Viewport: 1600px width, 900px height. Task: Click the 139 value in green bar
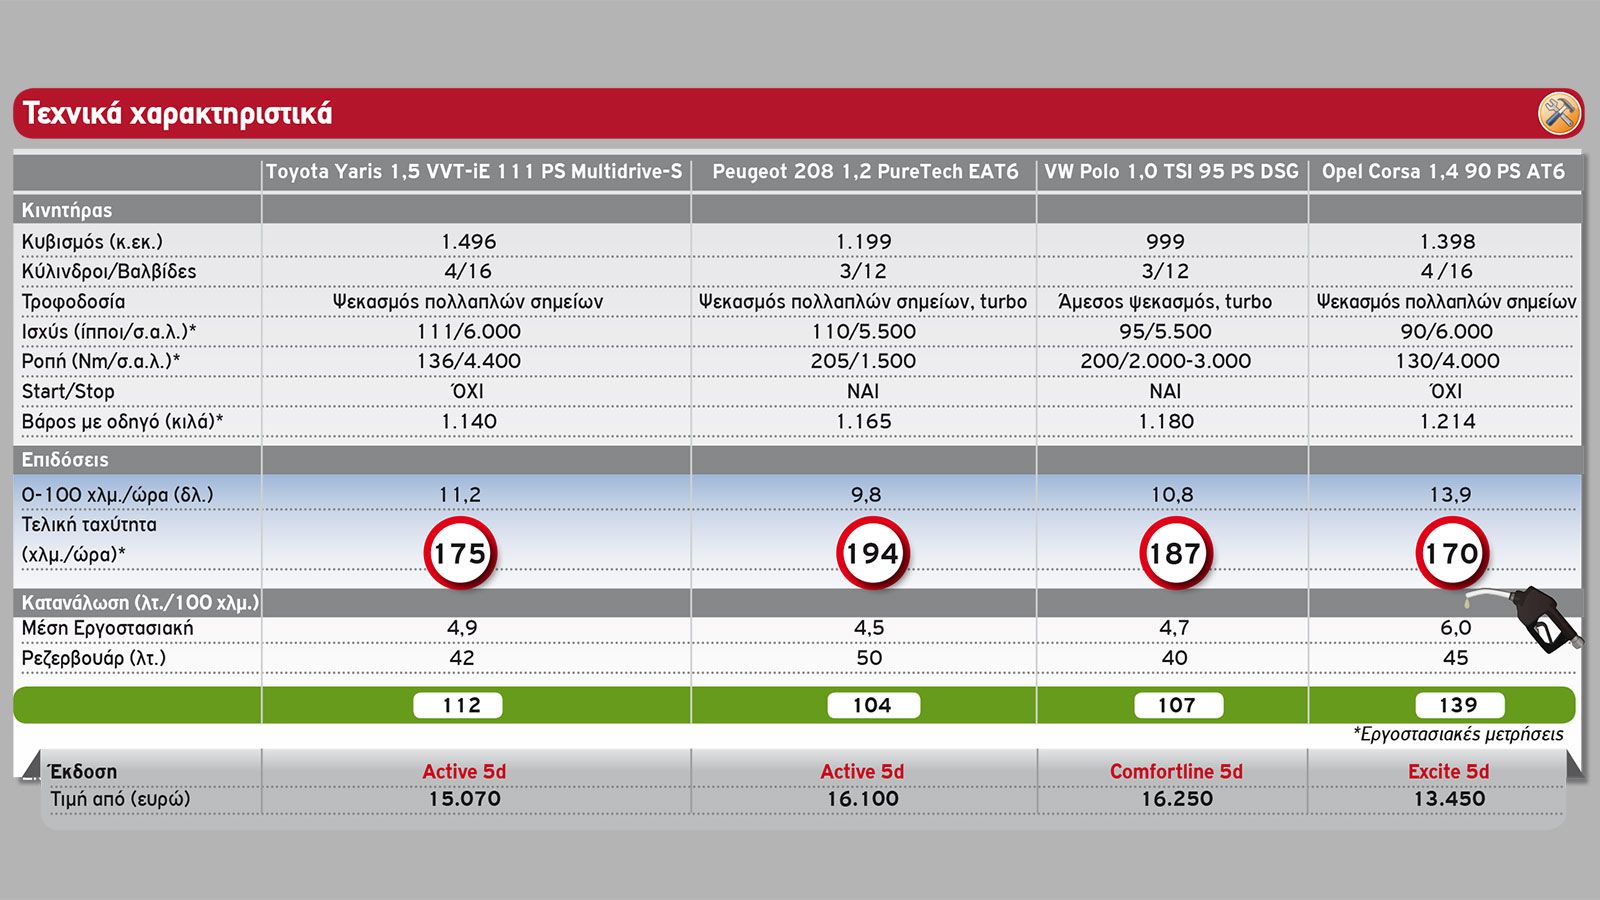(x=1459, y=705)
